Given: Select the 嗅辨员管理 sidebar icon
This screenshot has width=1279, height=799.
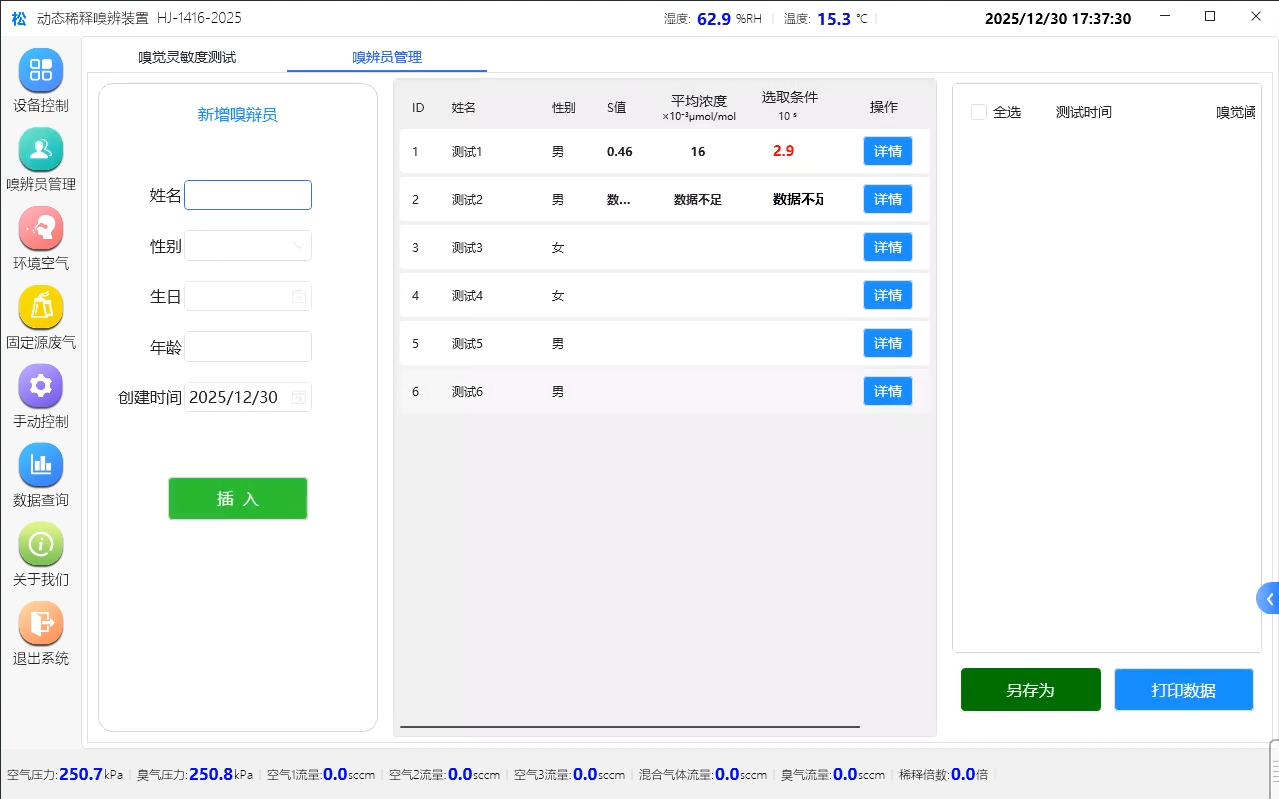Looking at the screenshot, I should [41, 160].
